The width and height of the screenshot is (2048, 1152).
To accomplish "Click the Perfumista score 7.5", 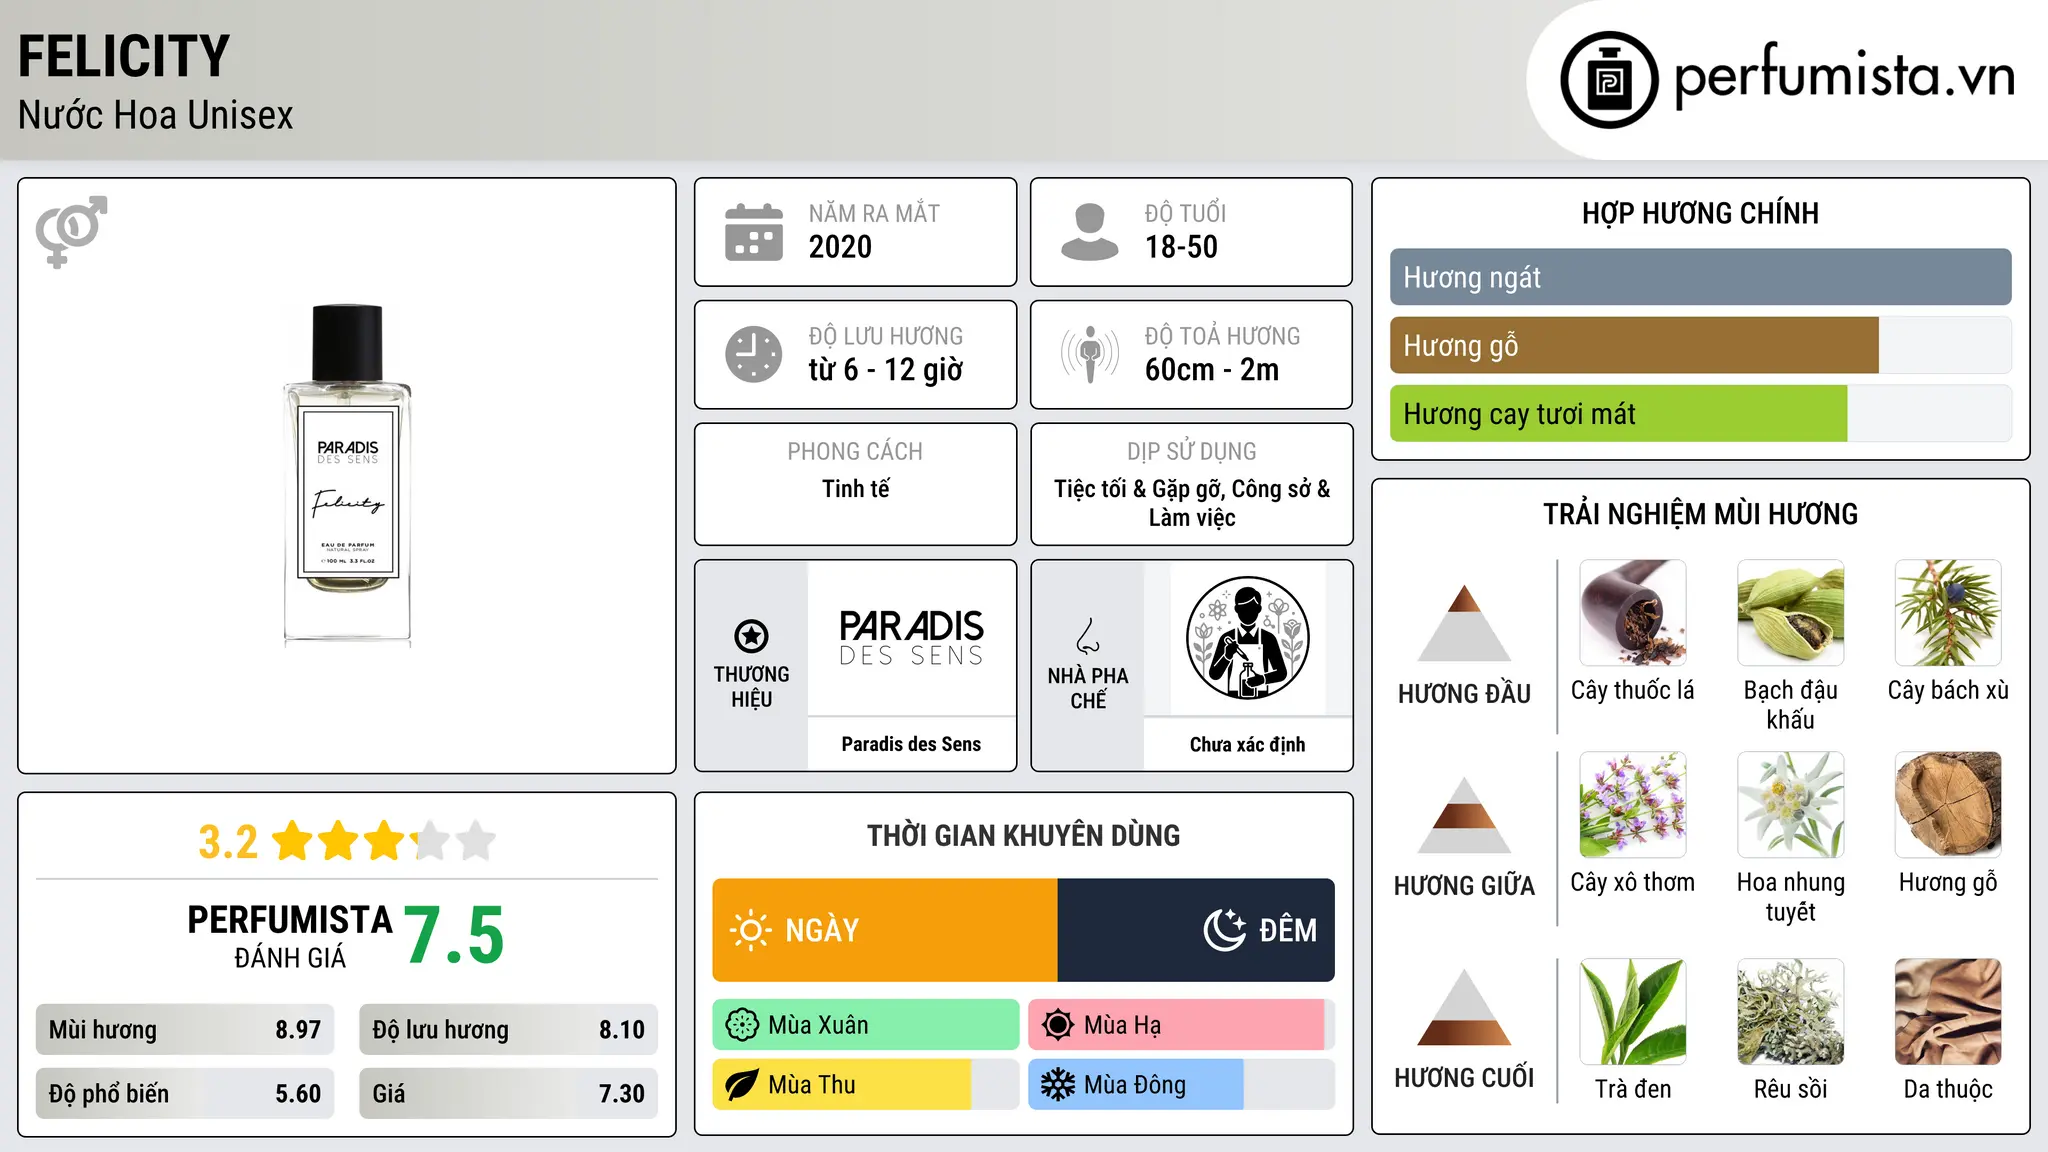I will pyautogui.click(x=454, y=936).
